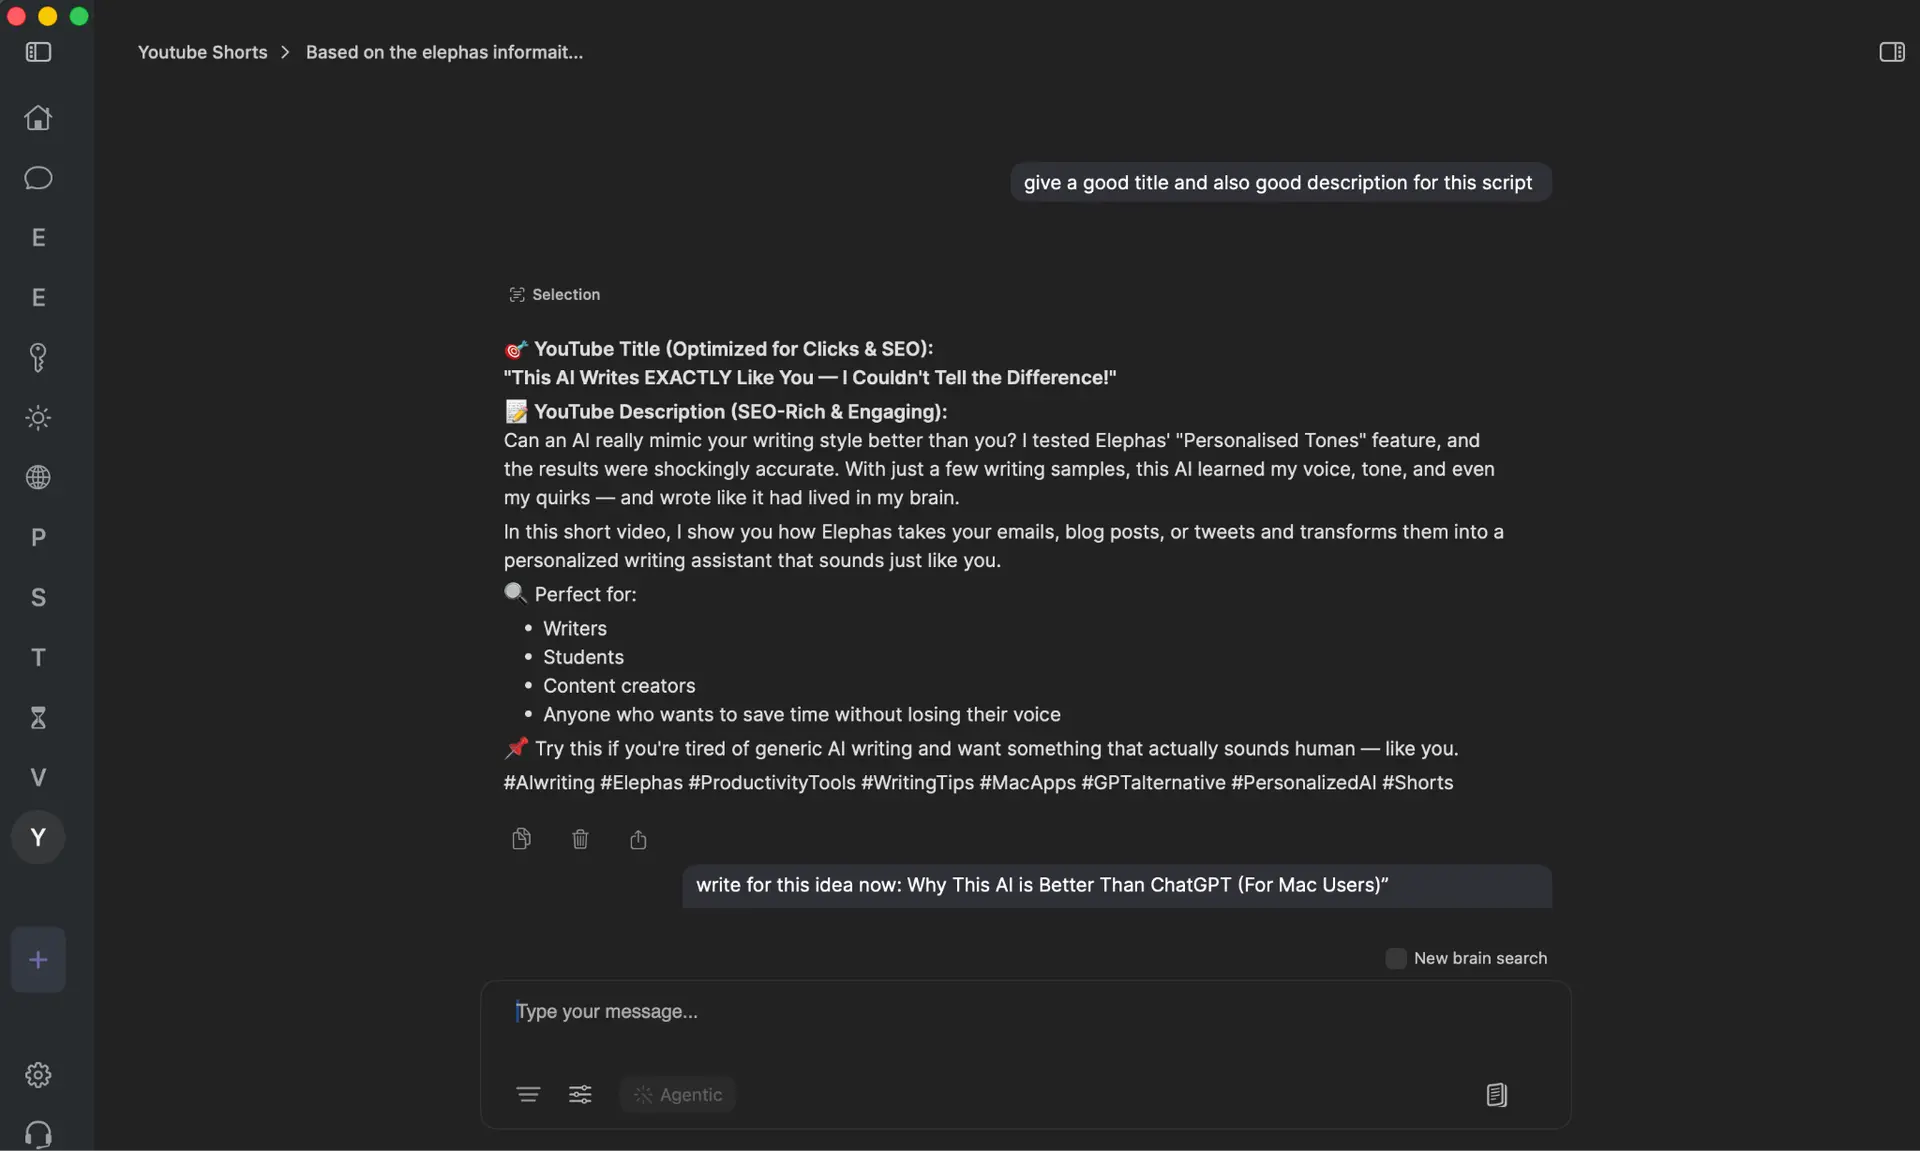Screen dimensions: 1920x1151
Task: Click the hourglass icon in sidebar
Action: (x=38, y=718)
